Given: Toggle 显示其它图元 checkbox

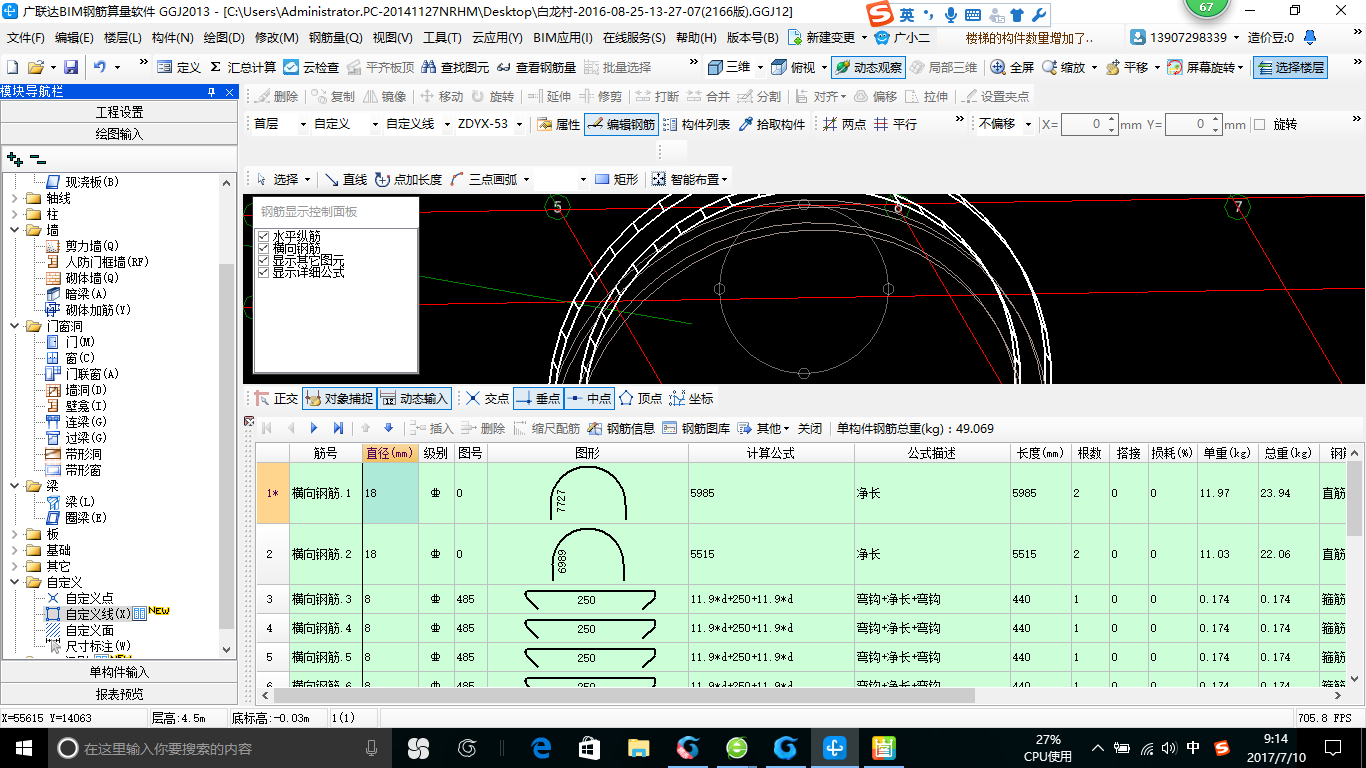Looking at the screenshot, I should pos(264,260).
